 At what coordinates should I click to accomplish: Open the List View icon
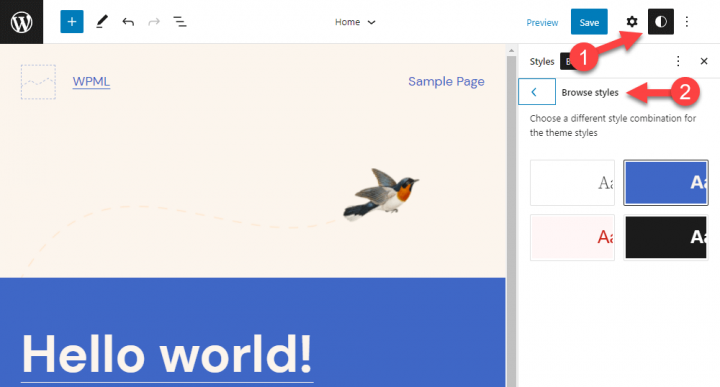click(180, 22)
